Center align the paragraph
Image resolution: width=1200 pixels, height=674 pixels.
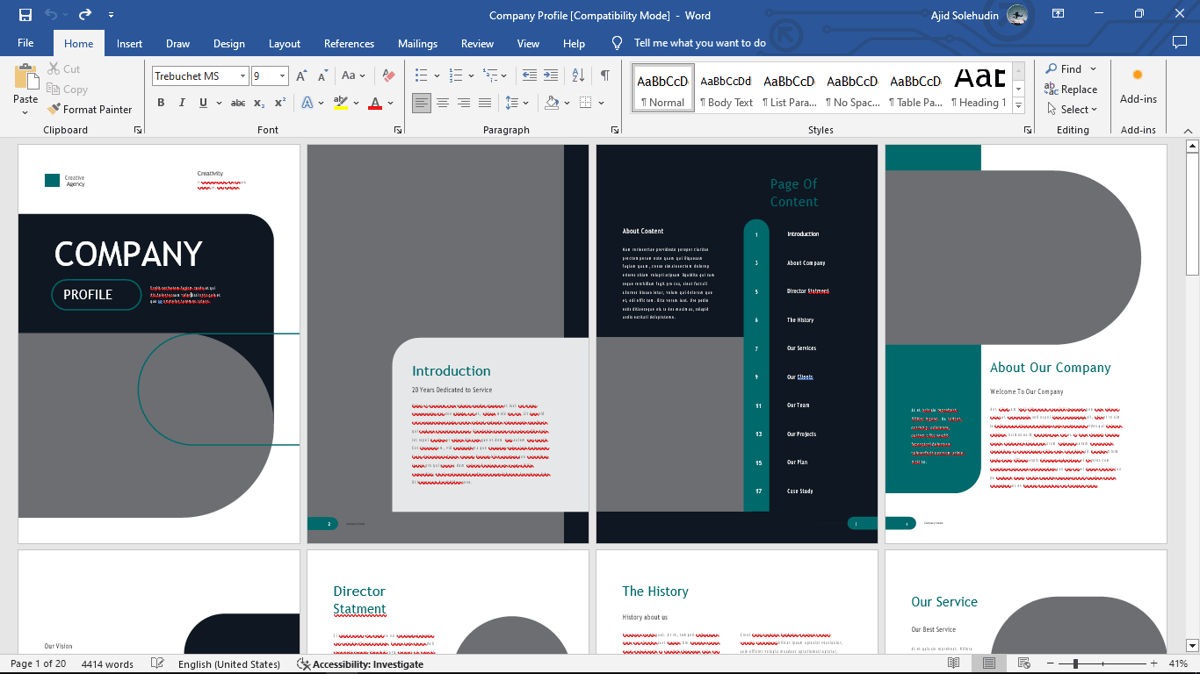(x=442, y=102)
